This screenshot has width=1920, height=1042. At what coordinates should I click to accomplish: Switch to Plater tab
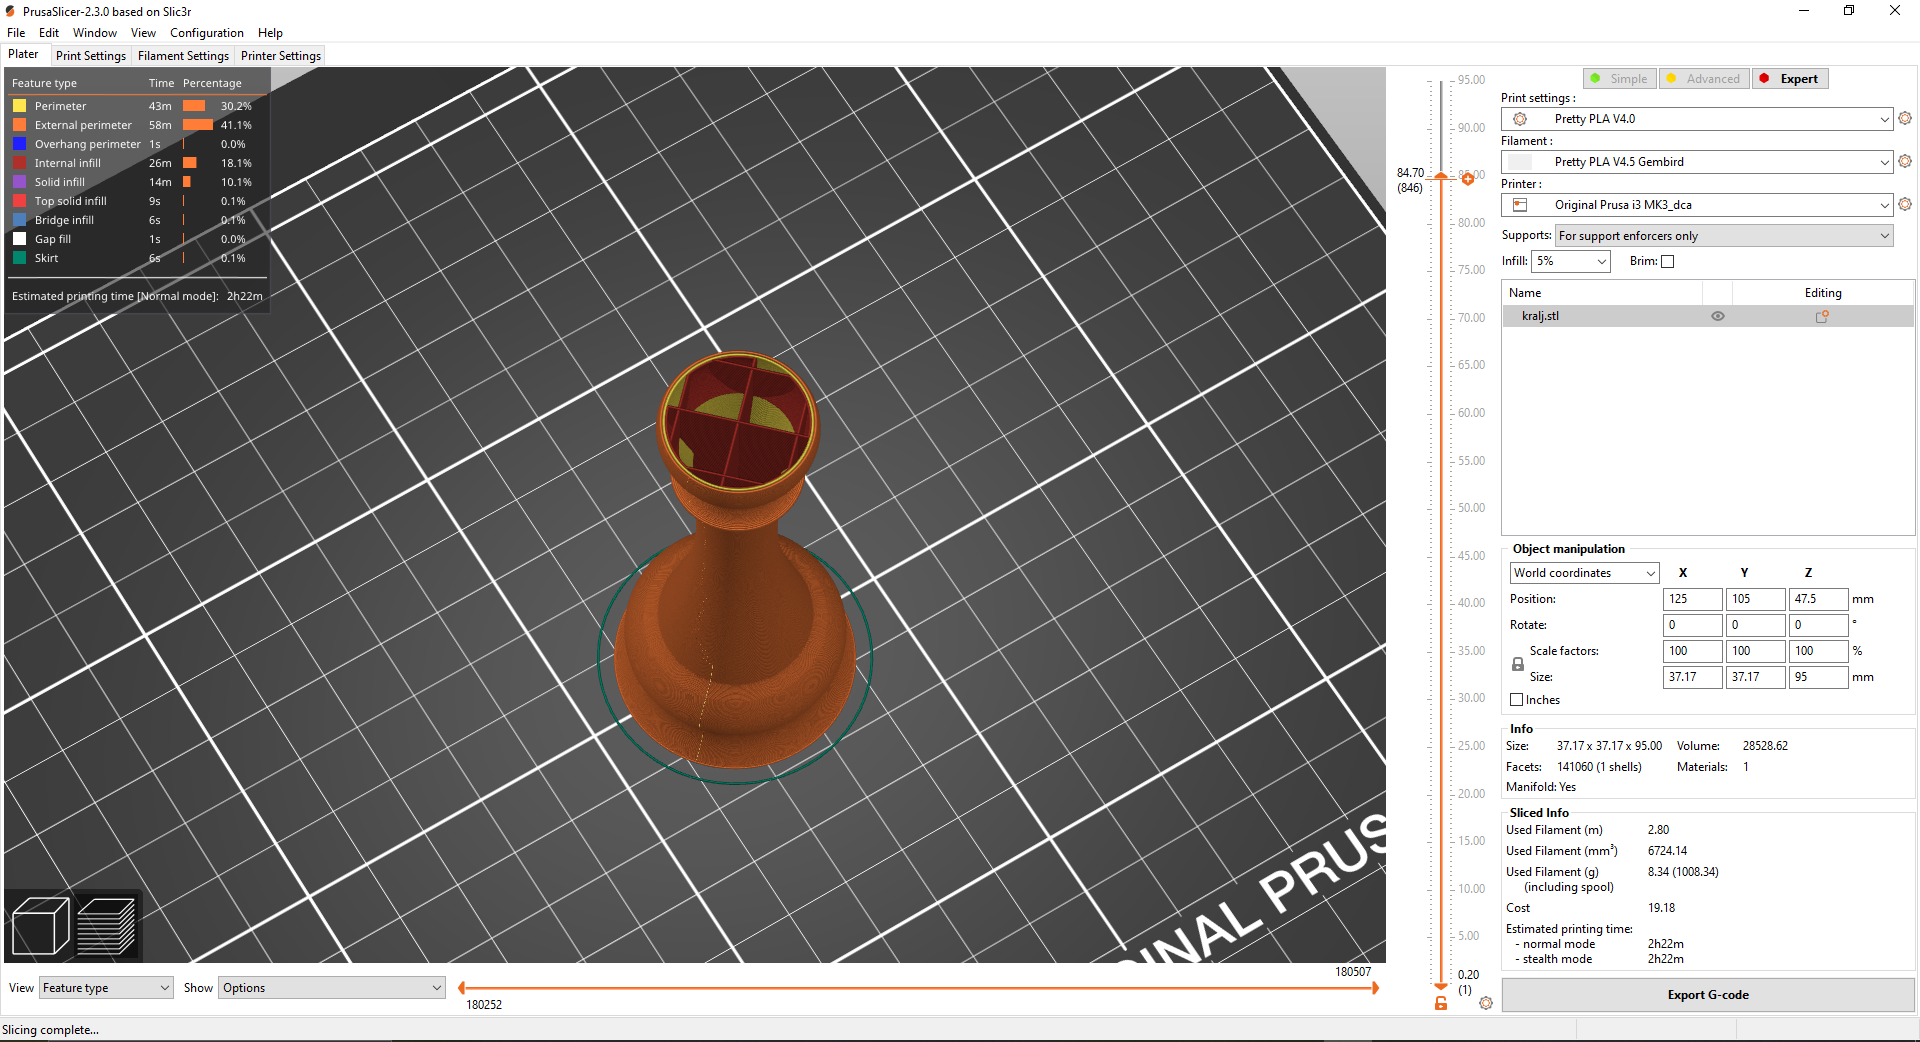pyautogui.click(x=24, y=55)
